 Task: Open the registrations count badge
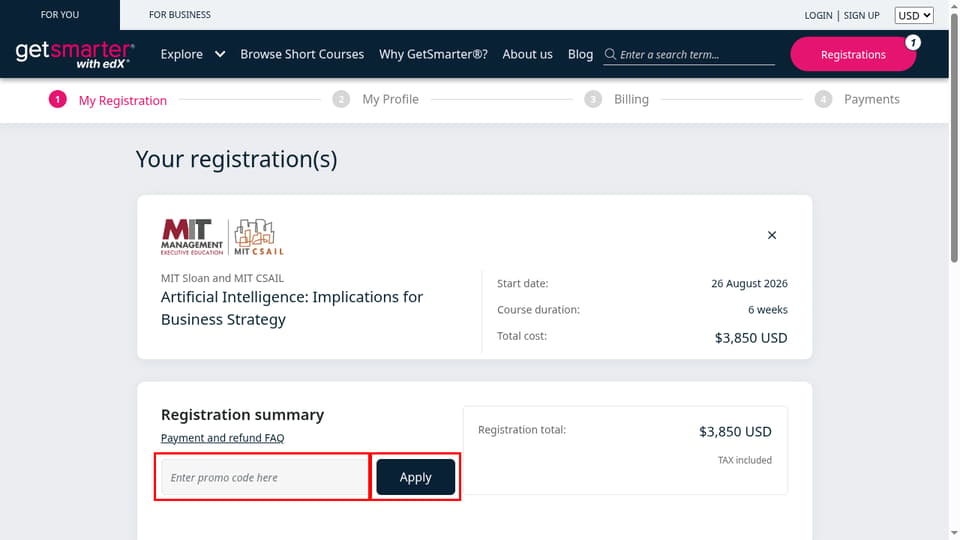(913, 42)
